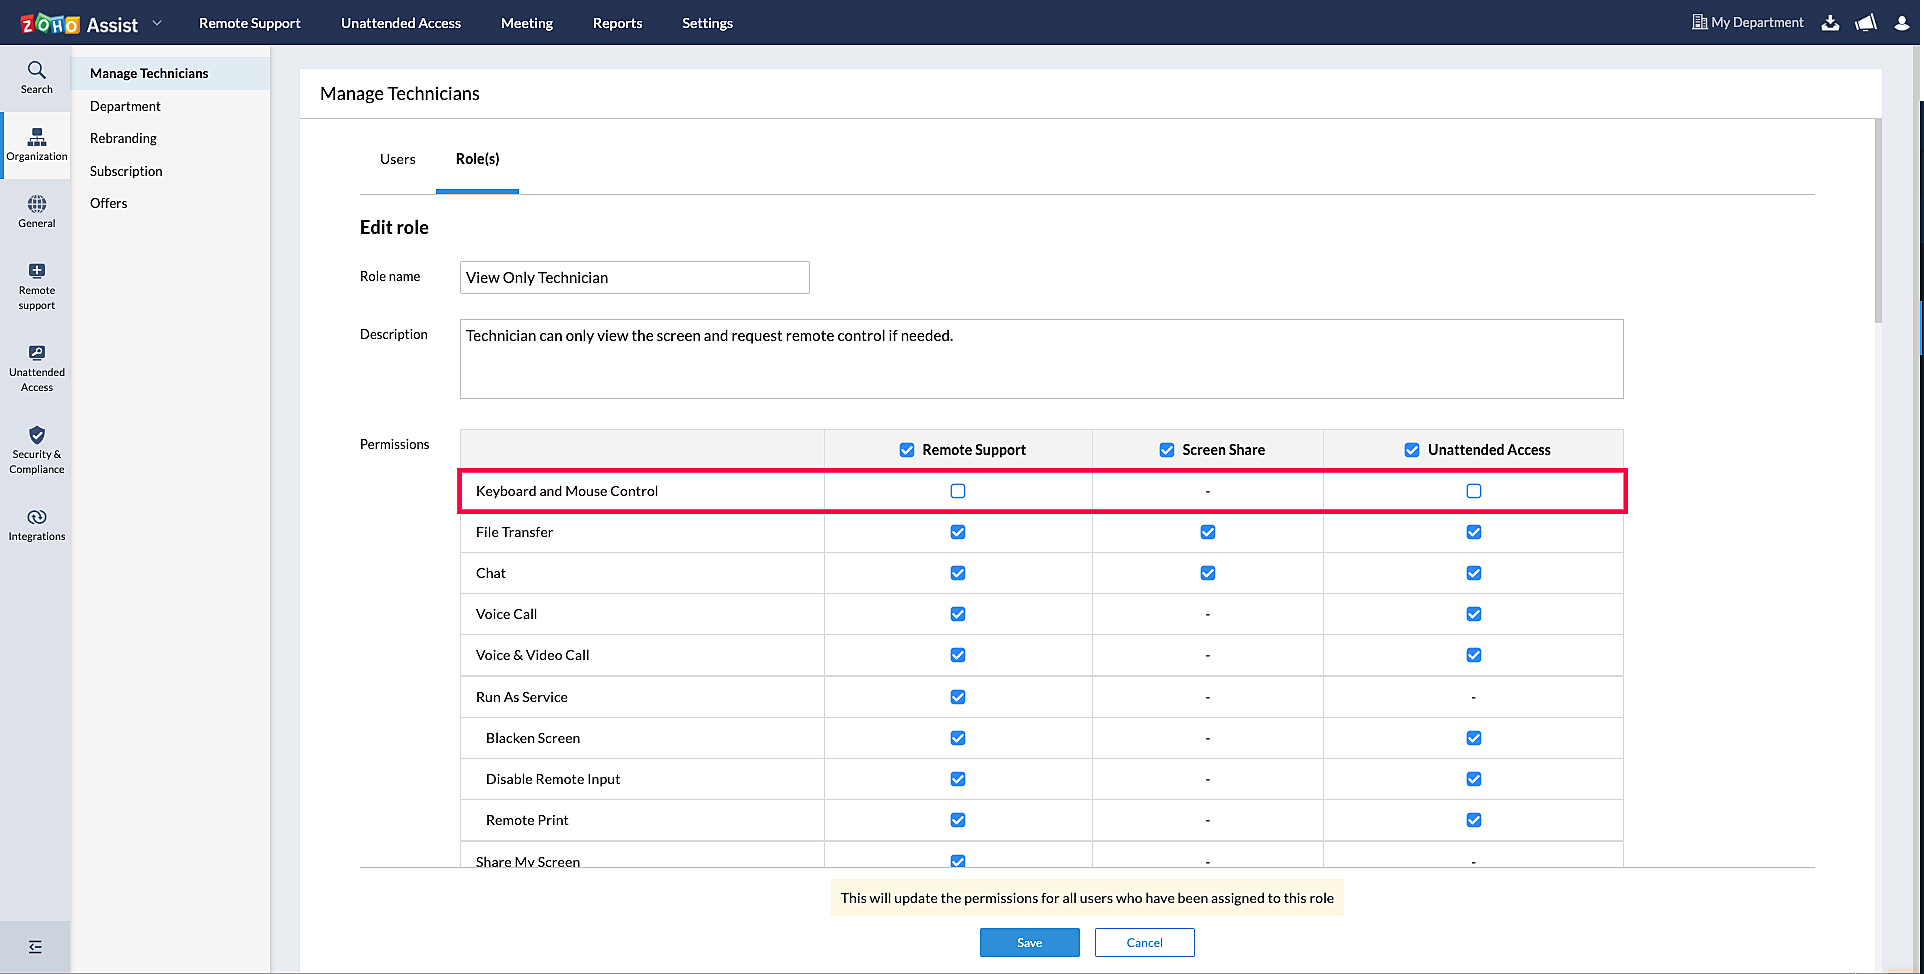Viewport: 1924px width, 974px height.
Task: Go to Security & Compliance shield icon
Action: [x=36, y=449]
